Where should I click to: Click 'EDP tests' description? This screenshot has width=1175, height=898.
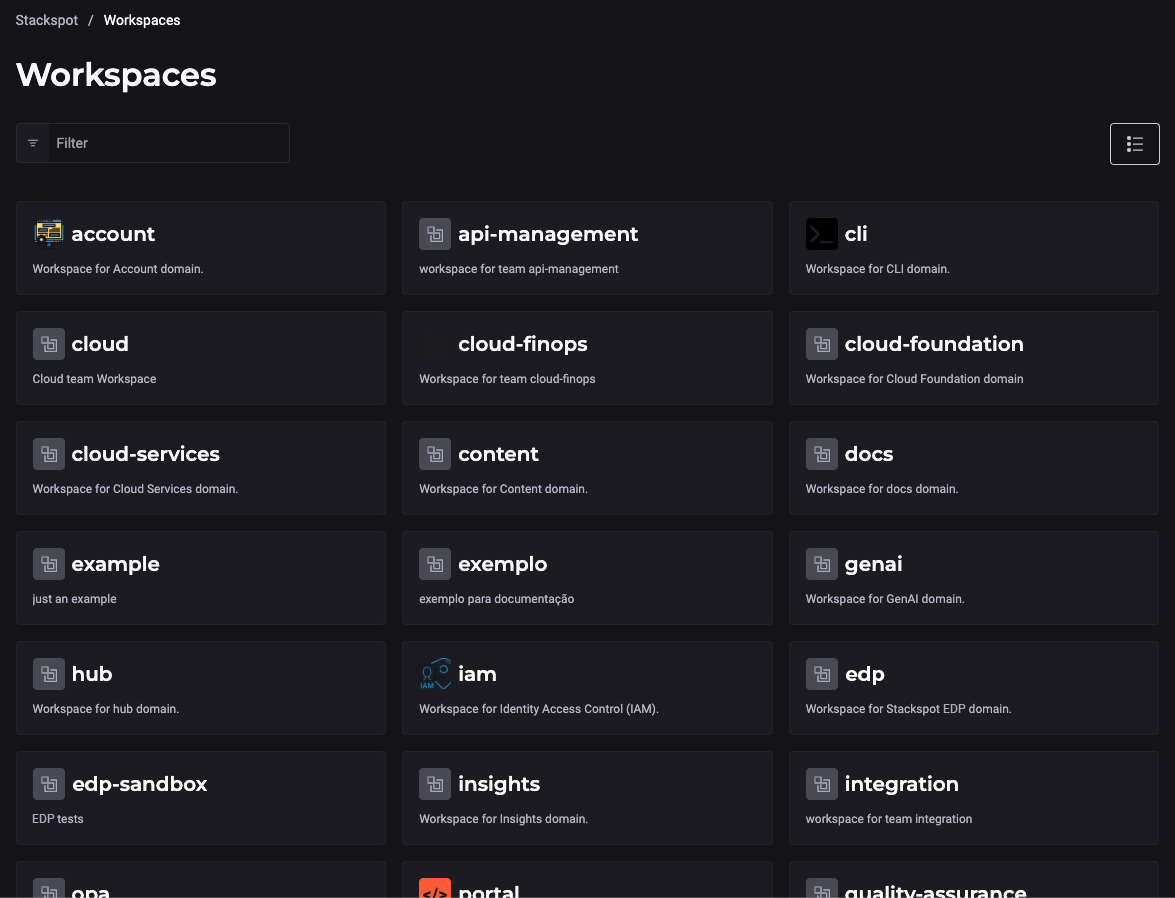[x=58, y=819]
